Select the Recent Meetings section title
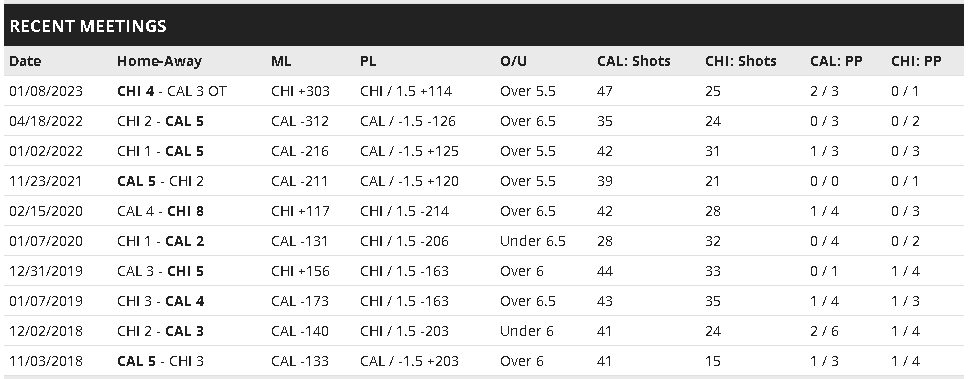This screenshot has height=379, width=968. click(x=88, y=26)
